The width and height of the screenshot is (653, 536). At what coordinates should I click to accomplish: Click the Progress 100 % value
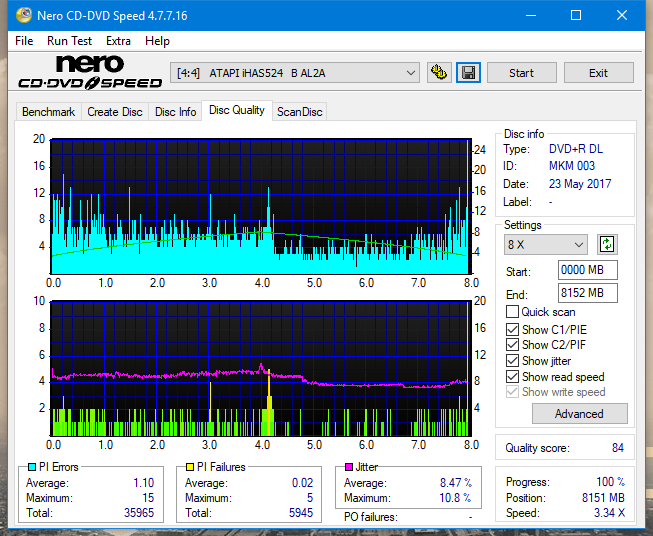tap(611, 482)
